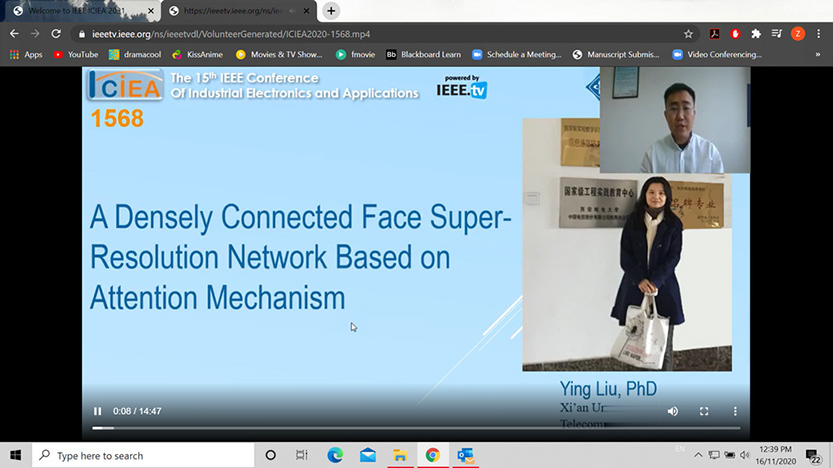This screenshot has width=833, height=468.
Task: Show more bookmarks chevron
Action: pos(818,54)
